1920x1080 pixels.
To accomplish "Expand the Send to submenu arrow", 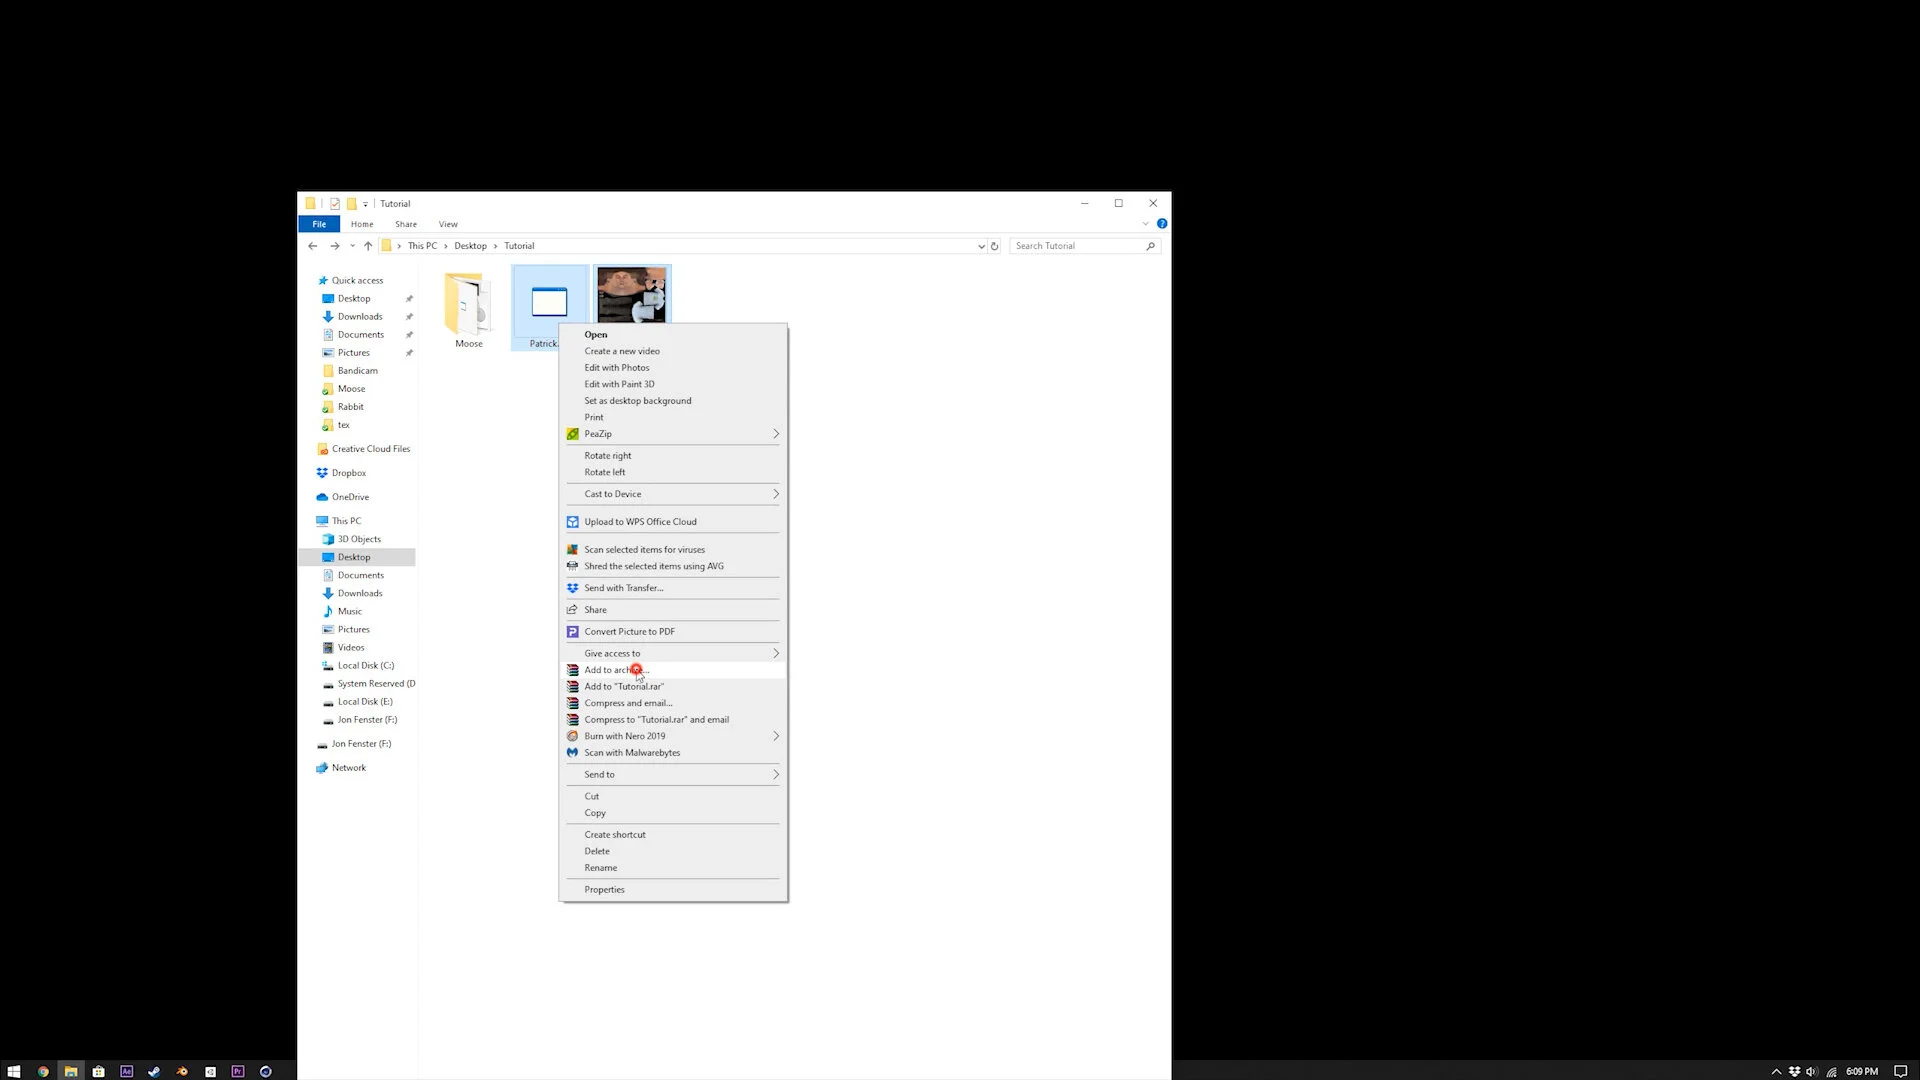I will (775, 775).
